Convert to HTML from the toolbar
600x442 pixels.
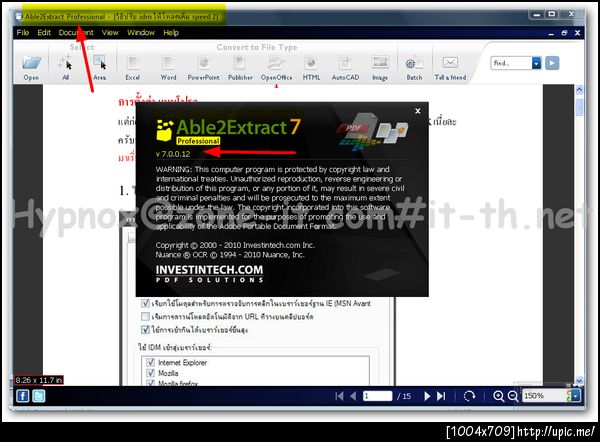(x=311, y=67)
